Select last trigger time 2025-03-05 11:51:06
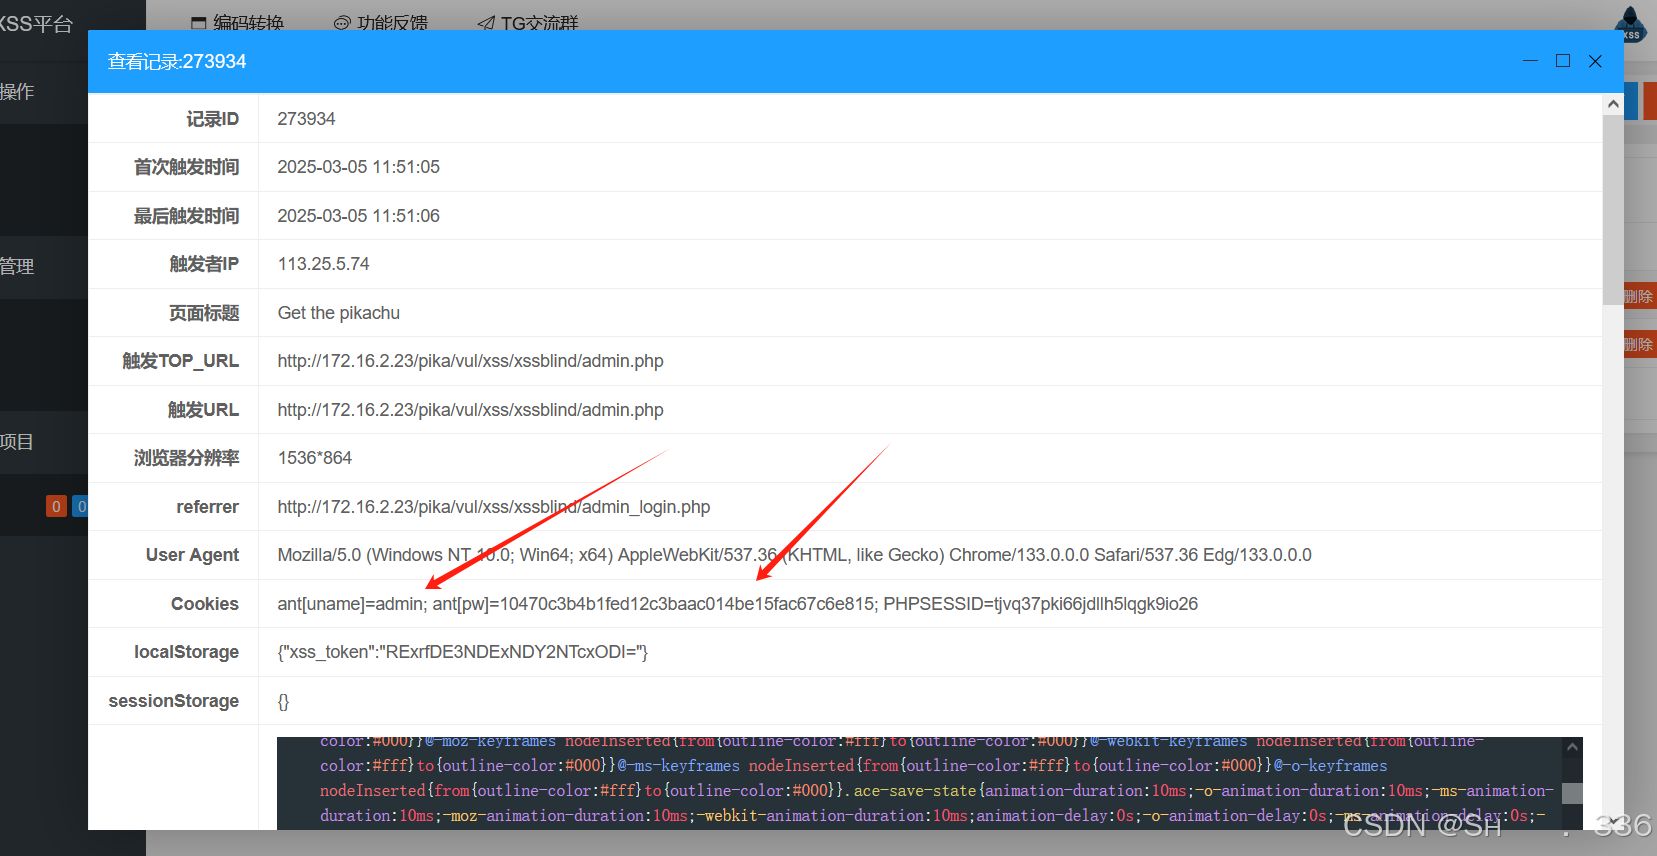 358,216
